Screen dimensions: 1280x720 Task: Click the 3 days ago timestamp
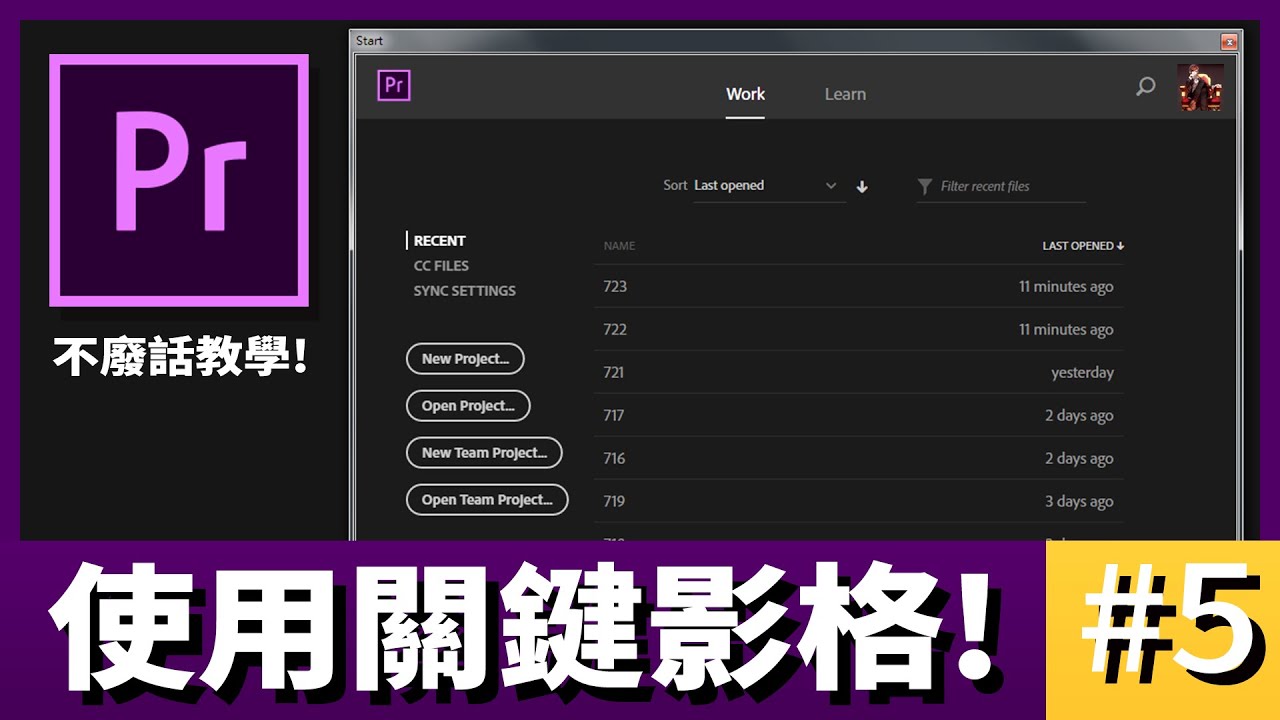pyautogui.click(x=1079, y=501)
